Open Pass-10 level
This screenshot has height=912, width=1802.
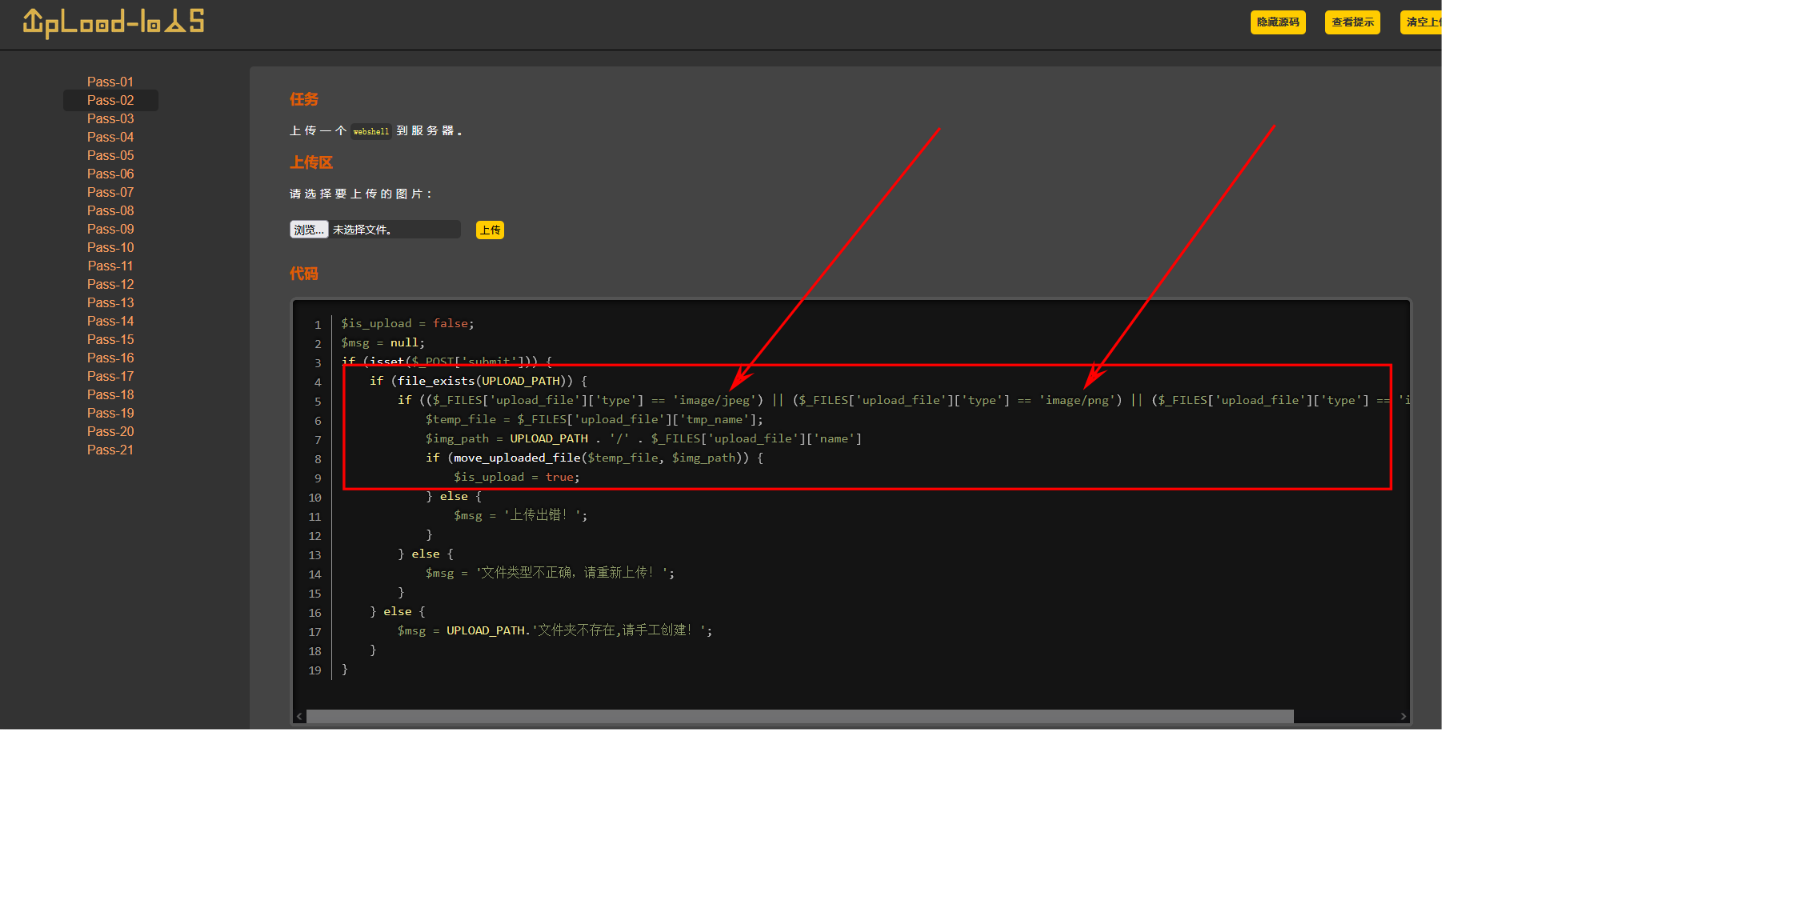[110, 247]
